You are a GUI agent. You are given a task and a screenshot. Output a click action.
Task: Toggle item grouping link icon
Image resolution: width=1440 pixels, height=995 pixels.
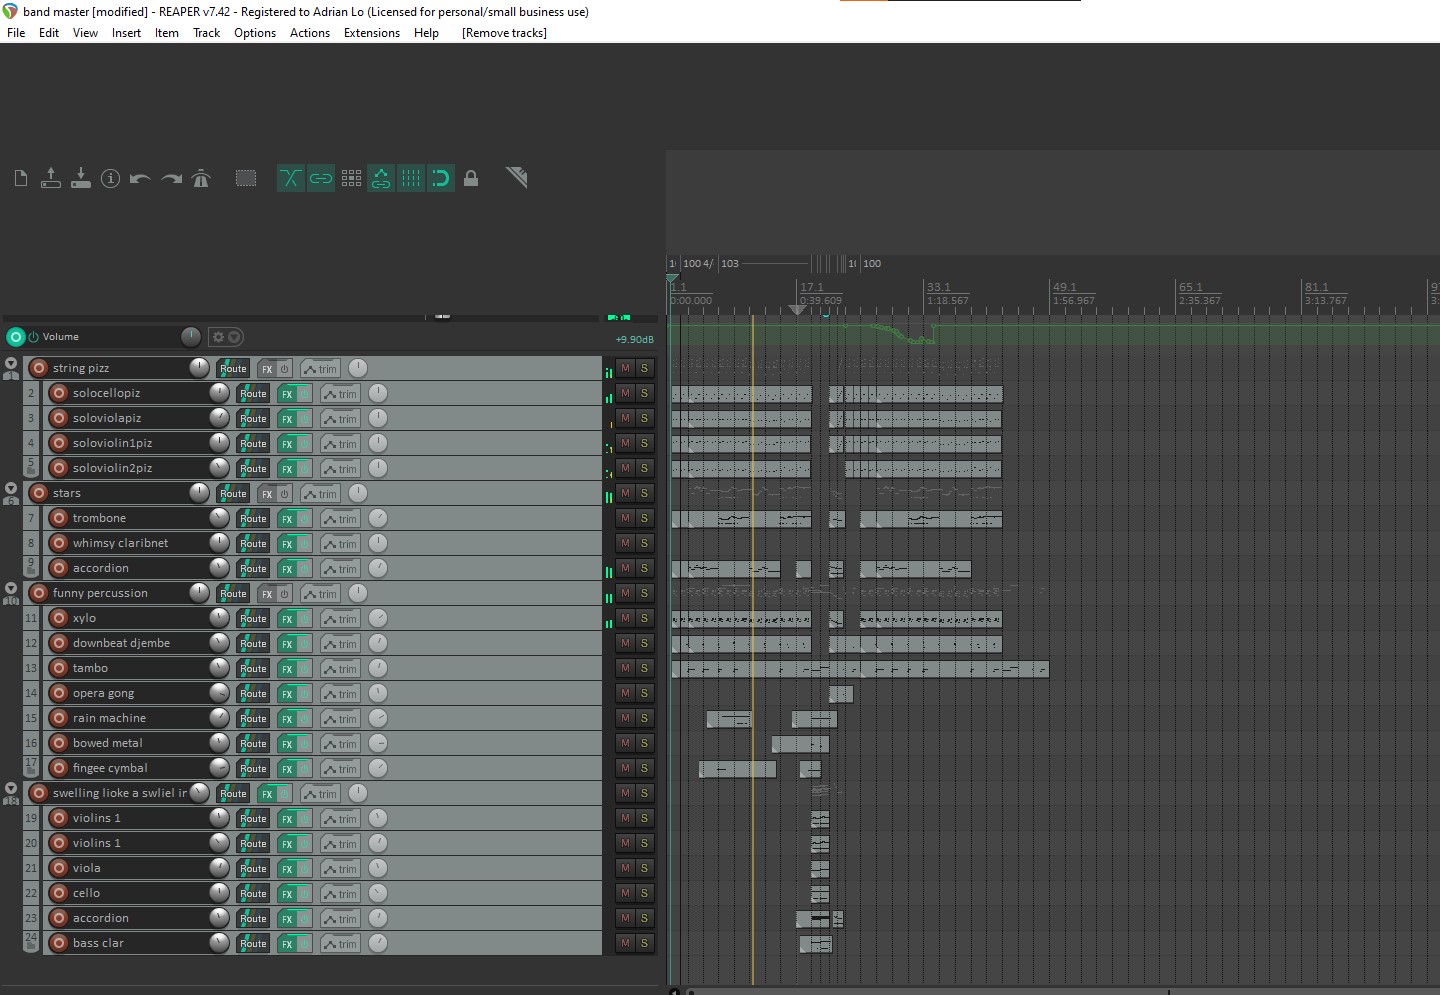(x=320, y=179)
